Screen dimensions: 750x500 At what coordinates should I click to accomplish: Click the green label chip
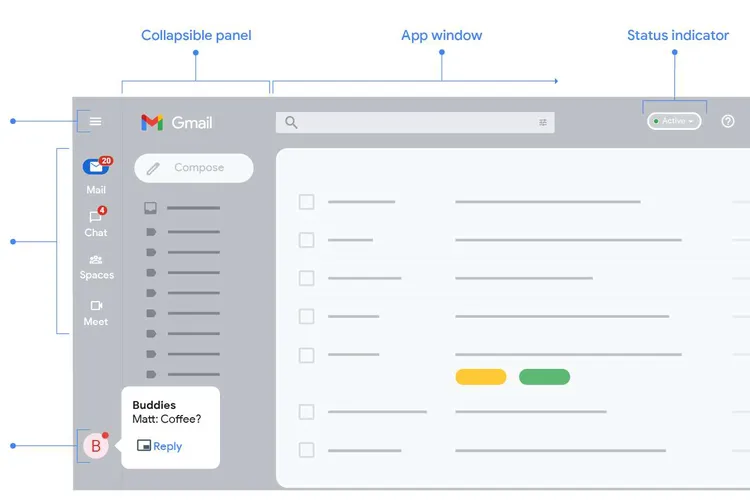pyautogui.click(x=544, y=377)
